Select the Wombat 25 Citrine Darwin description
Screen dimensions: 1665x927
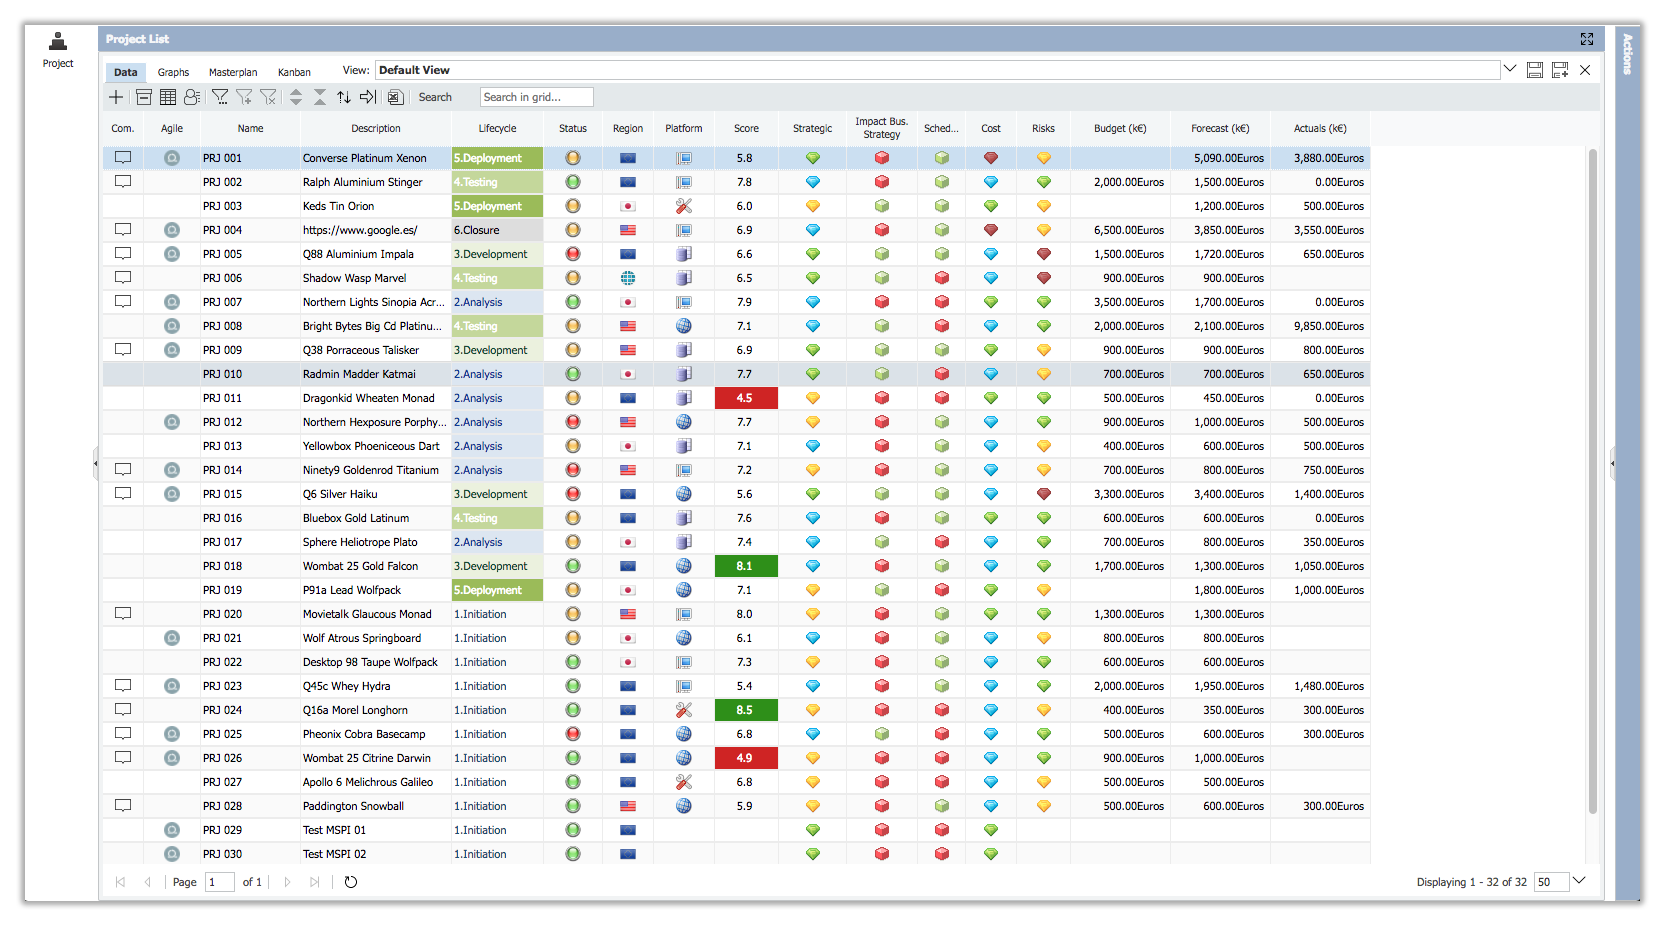tap(367, 758)
